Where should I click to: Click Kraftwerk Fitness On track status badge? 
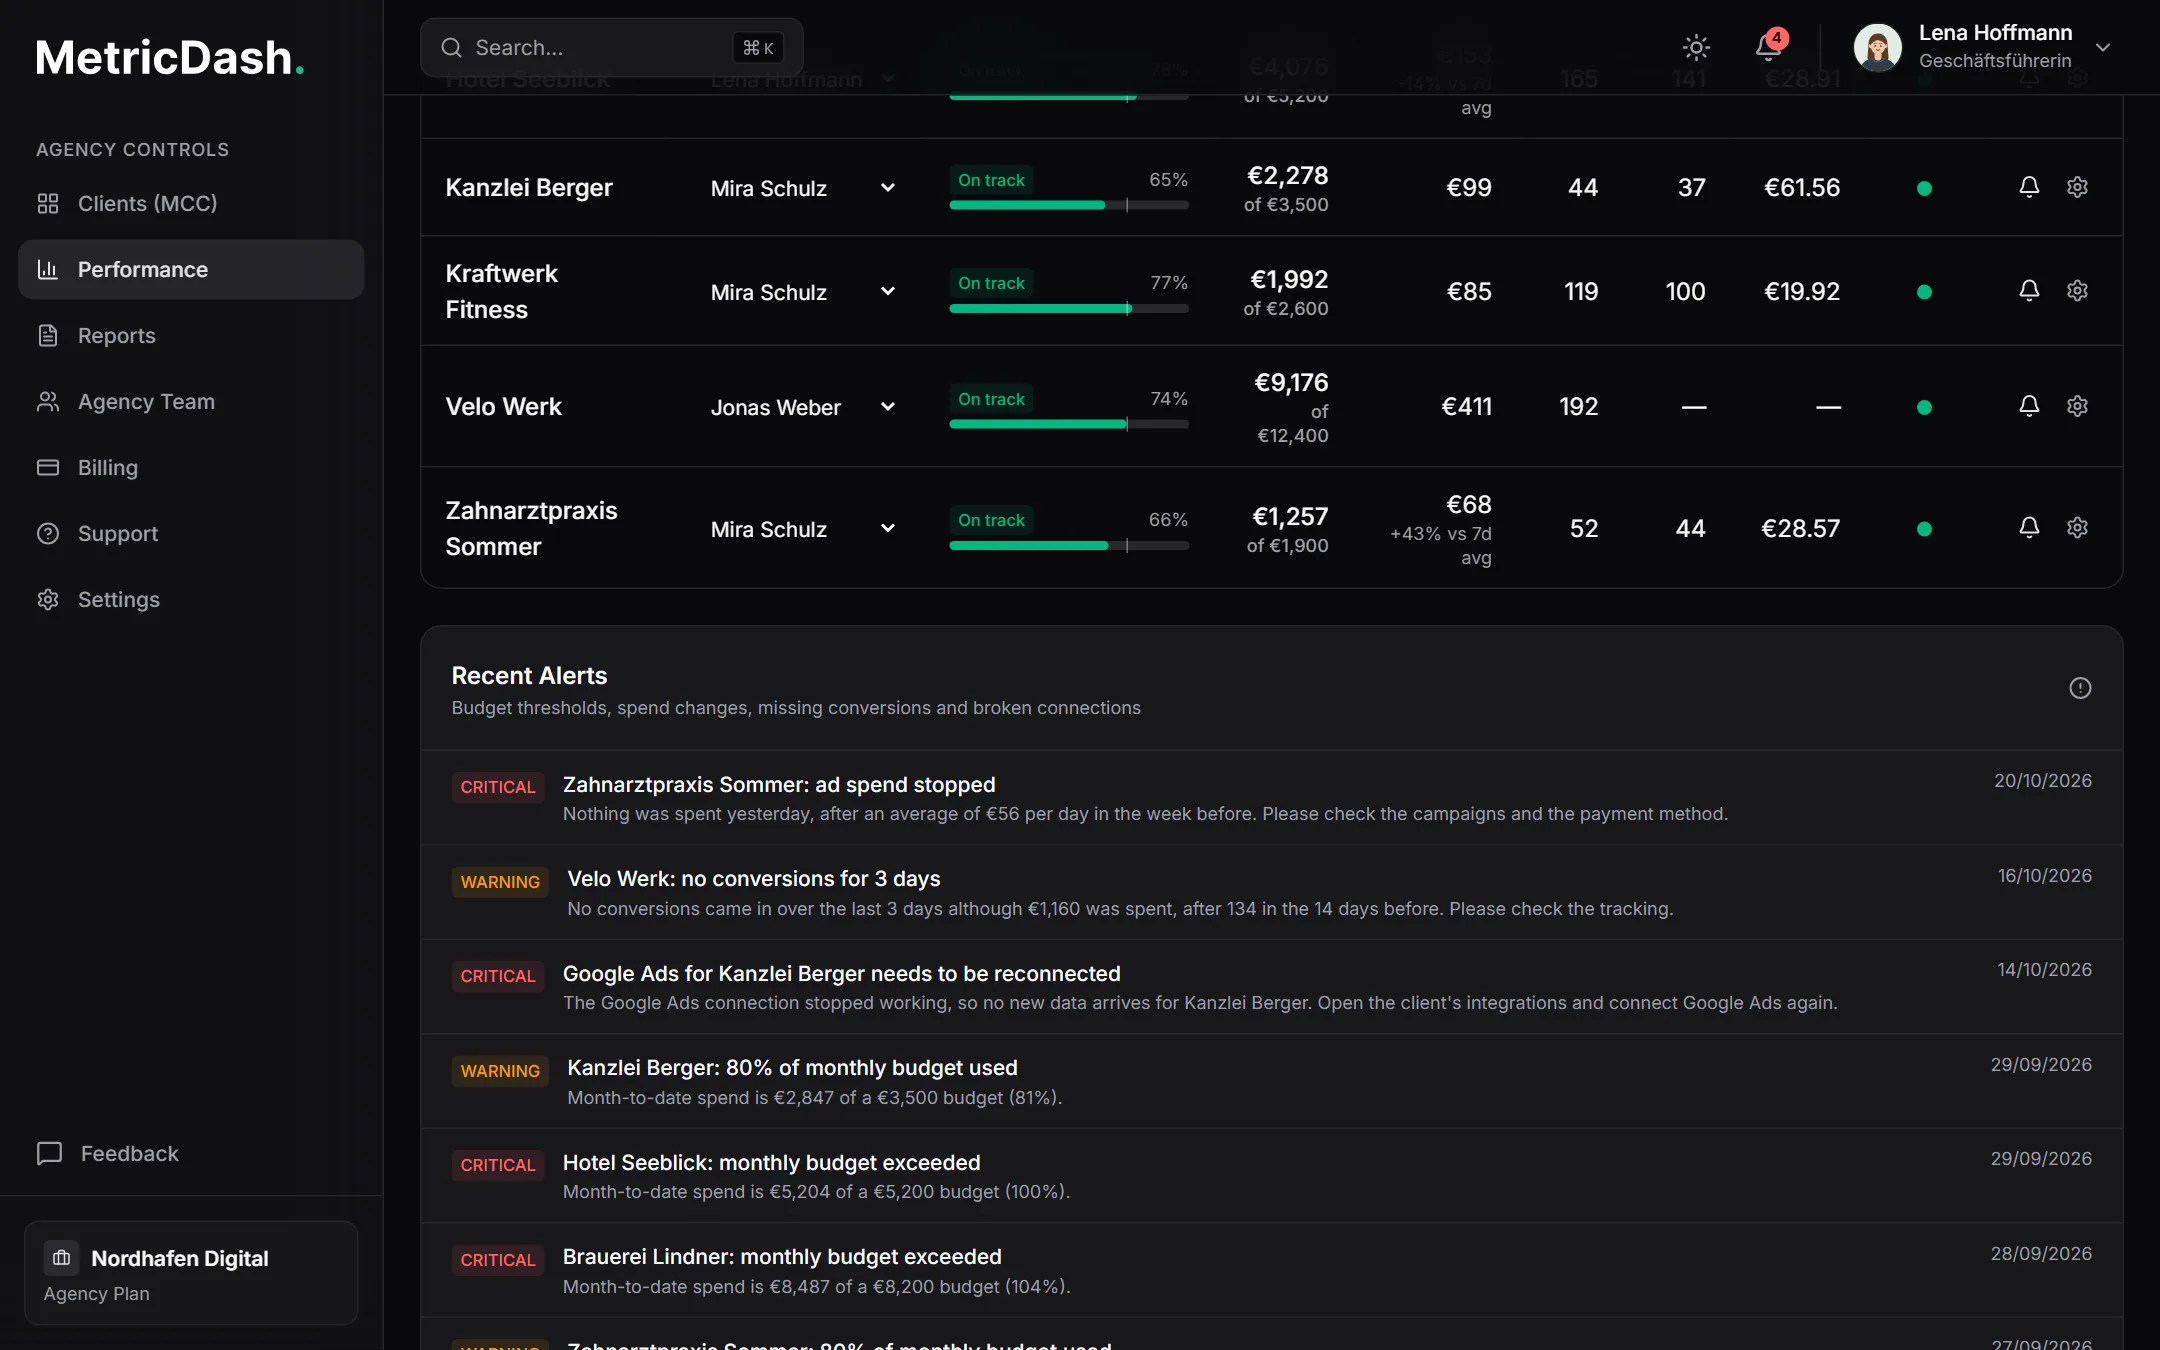991,283
